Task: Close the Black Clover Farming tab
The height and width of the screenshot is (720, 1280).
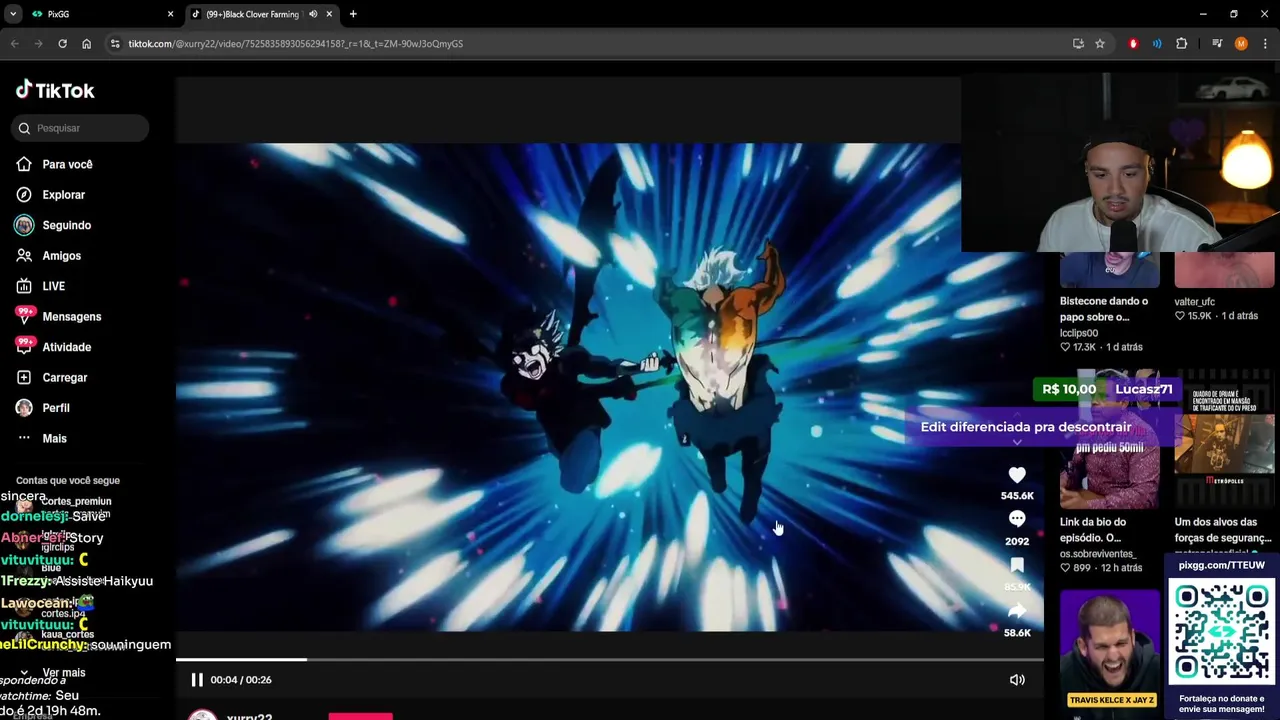Action: click(329, 14)
